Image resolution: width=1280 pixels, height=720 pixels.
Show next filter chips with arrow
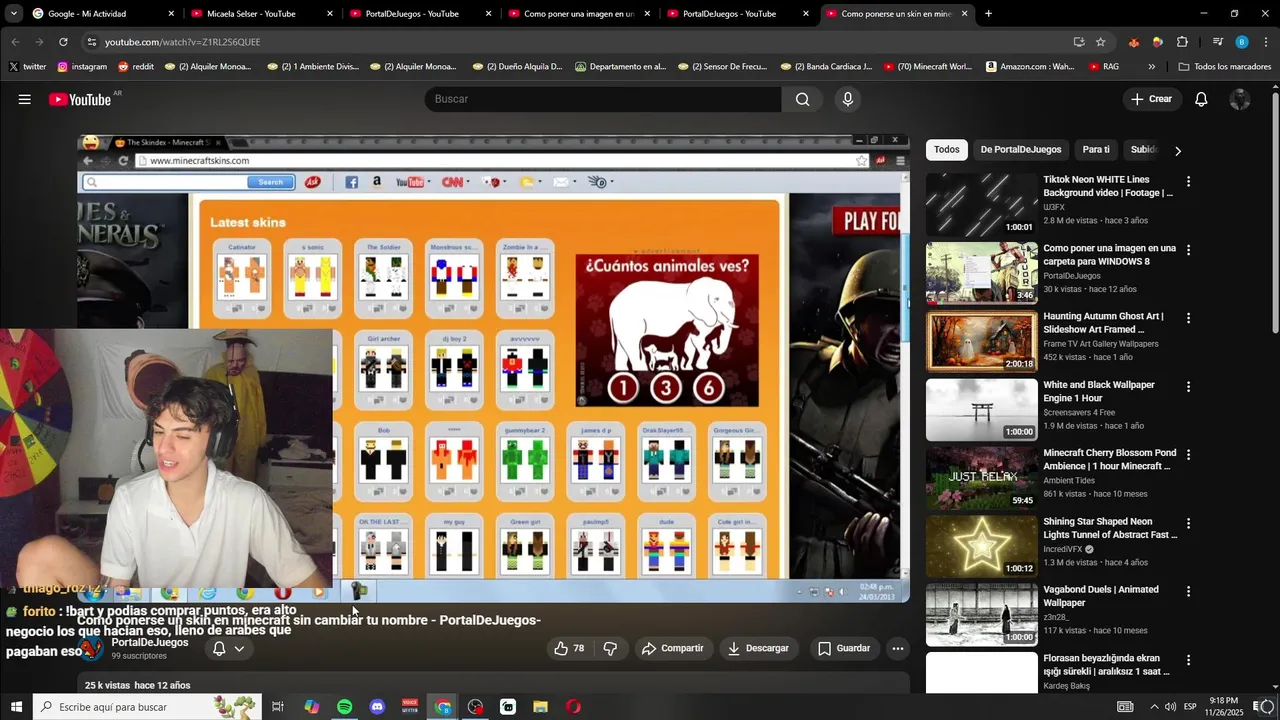[1177, 150]
